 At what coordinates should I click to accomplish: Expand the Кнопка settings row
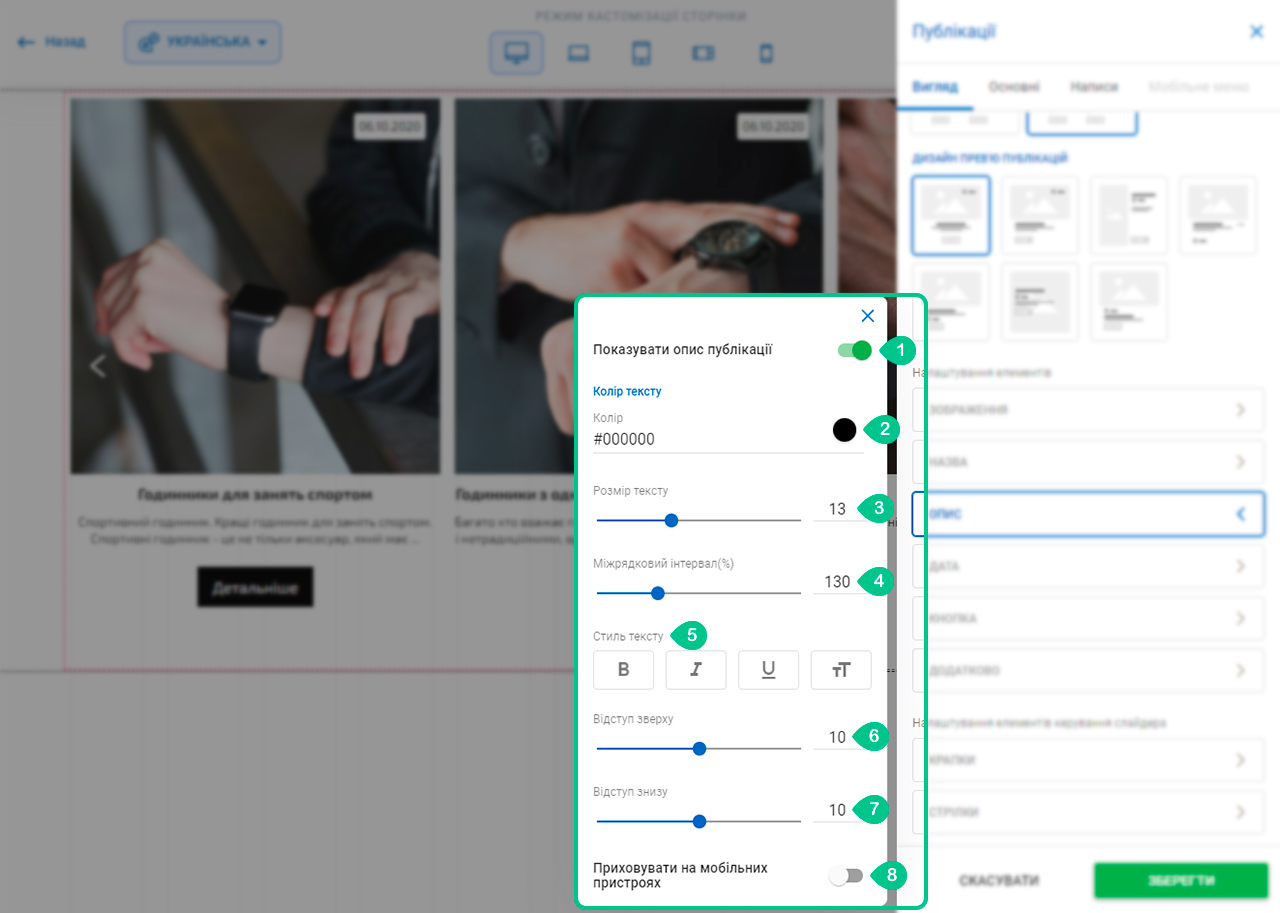click(1088, 618)
